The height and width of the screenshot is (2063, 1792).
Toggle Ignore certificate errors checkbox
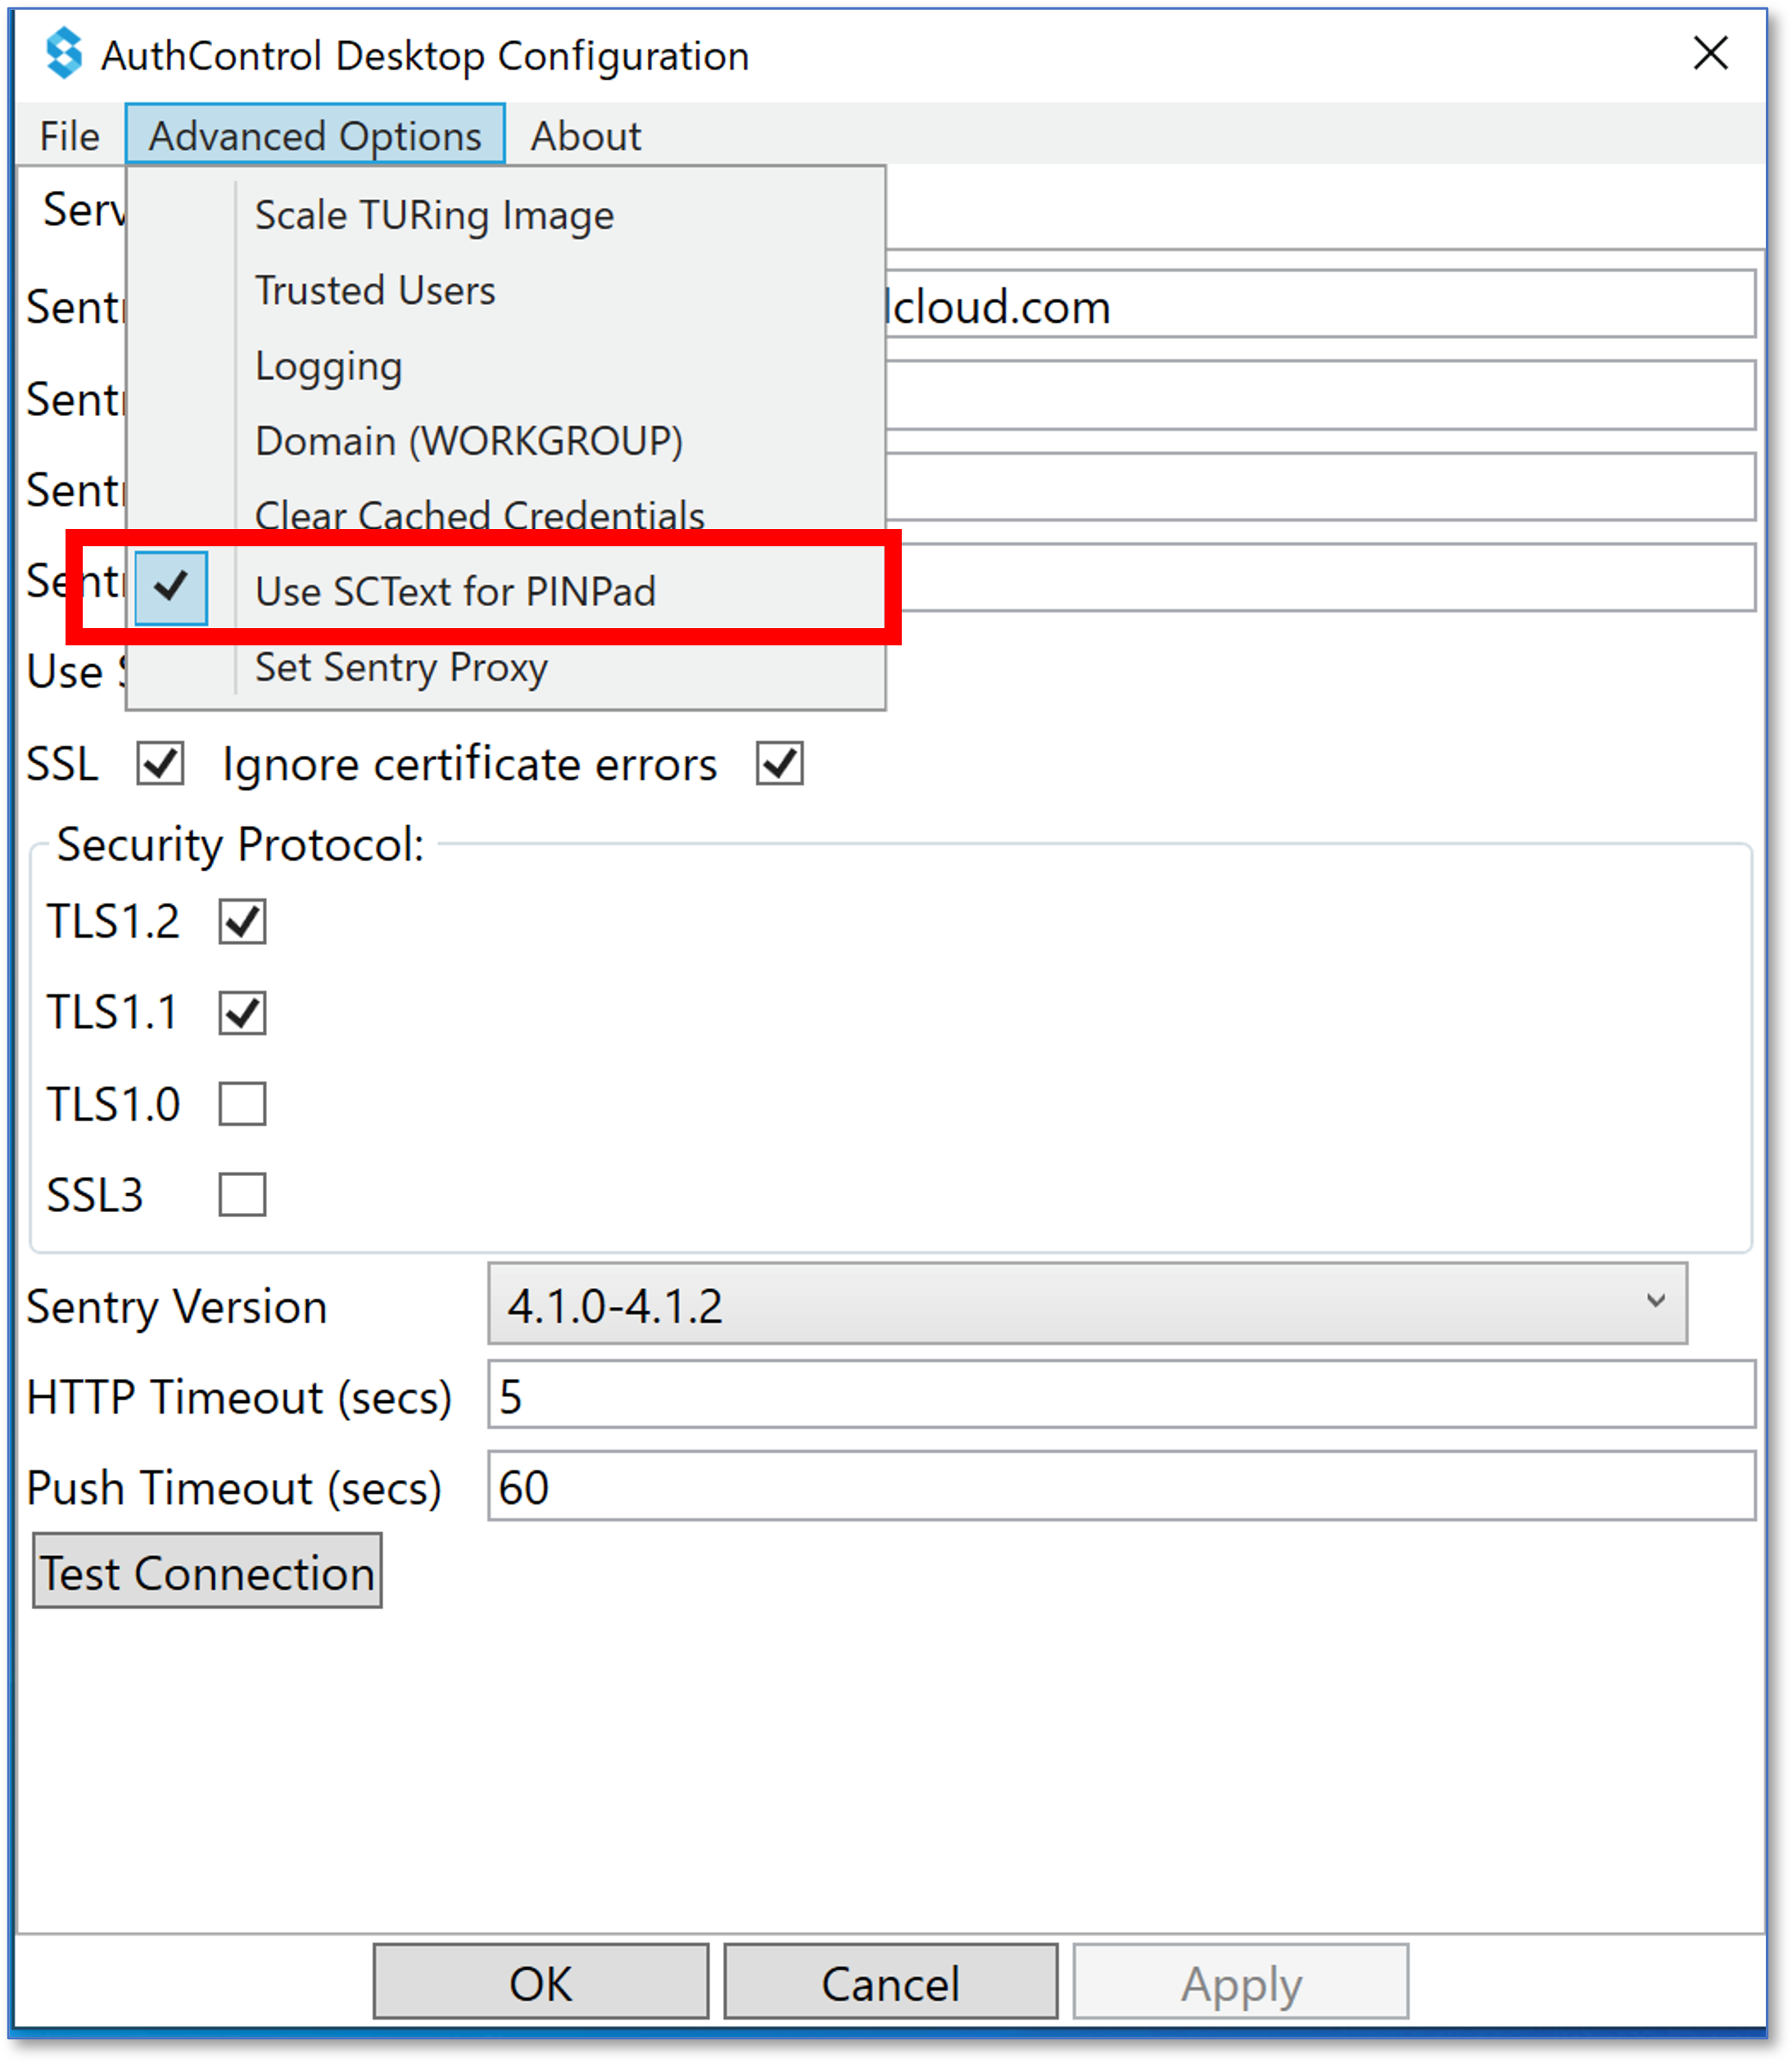[x=779, y=764]
